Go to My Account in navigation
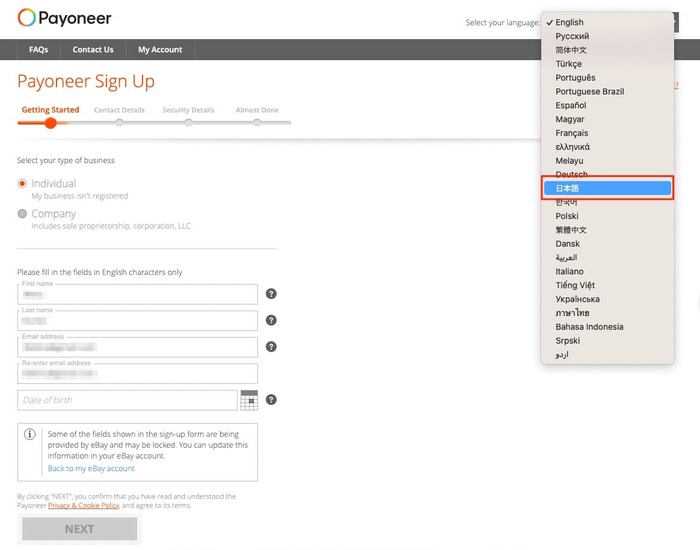Image resolution: width=700 pixels, height=550 pixels. pos(160,50)
